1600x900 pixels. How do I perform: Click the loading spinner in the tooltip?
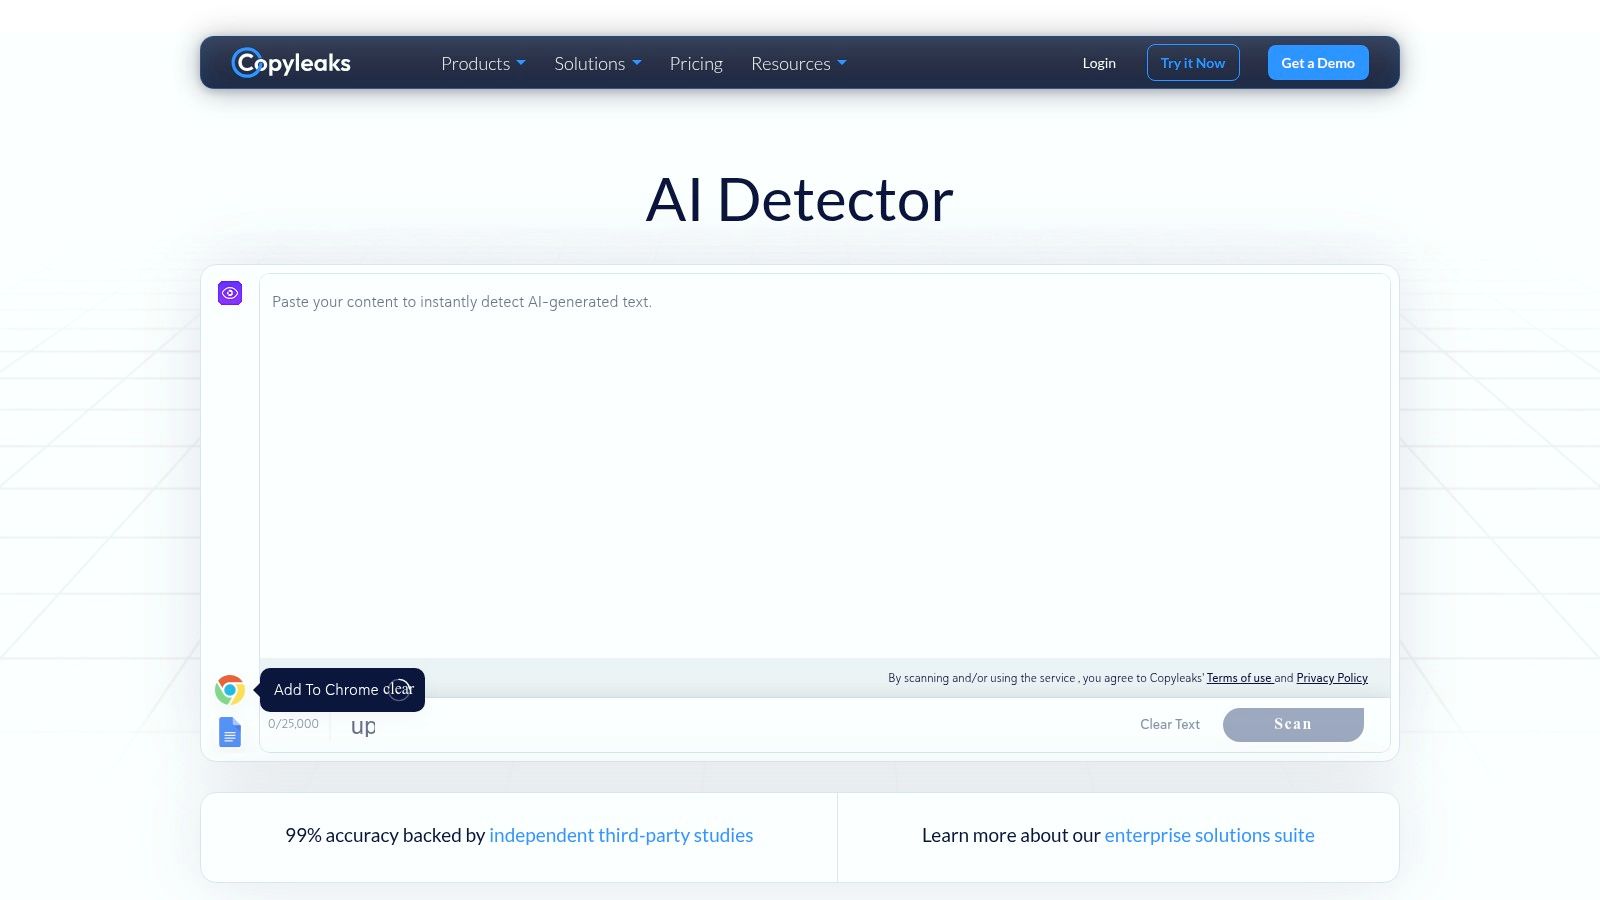(399, 689)
